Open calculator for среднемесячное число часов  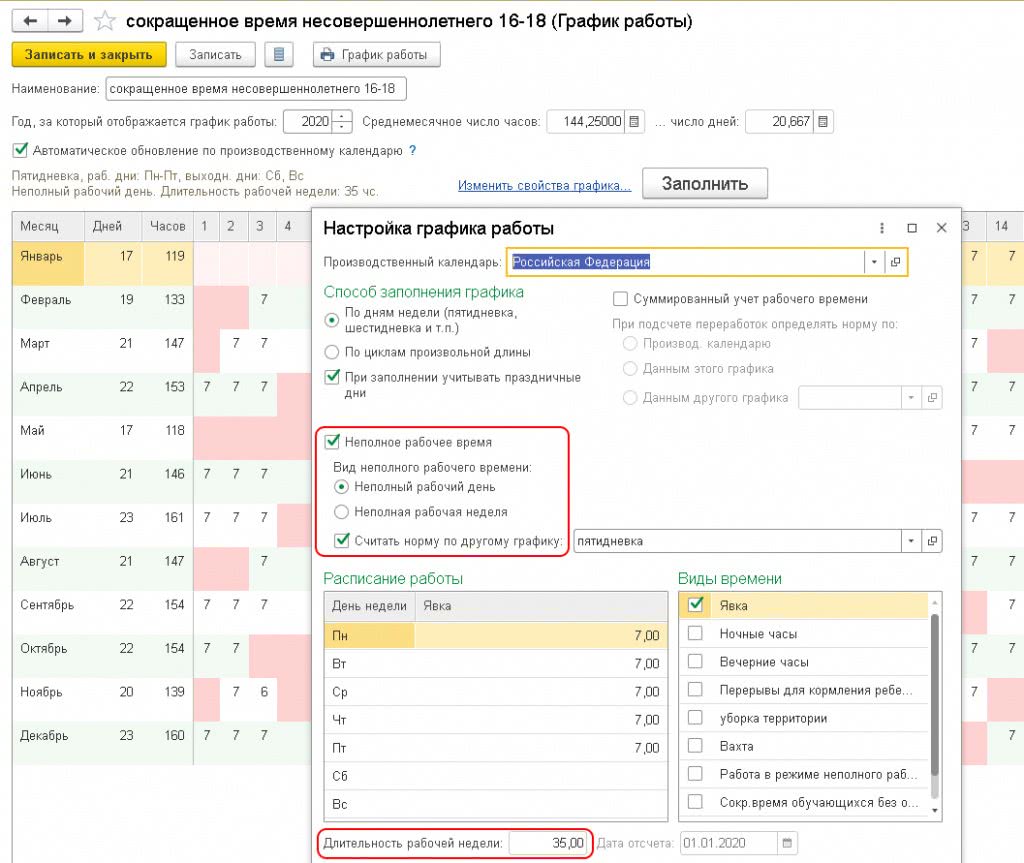635,122
